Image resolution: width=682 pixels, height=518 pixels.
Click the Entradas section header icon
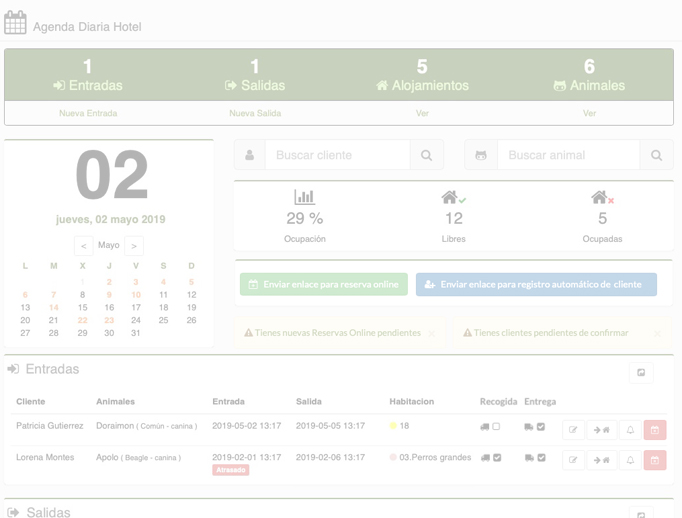(x=13, y=369)
